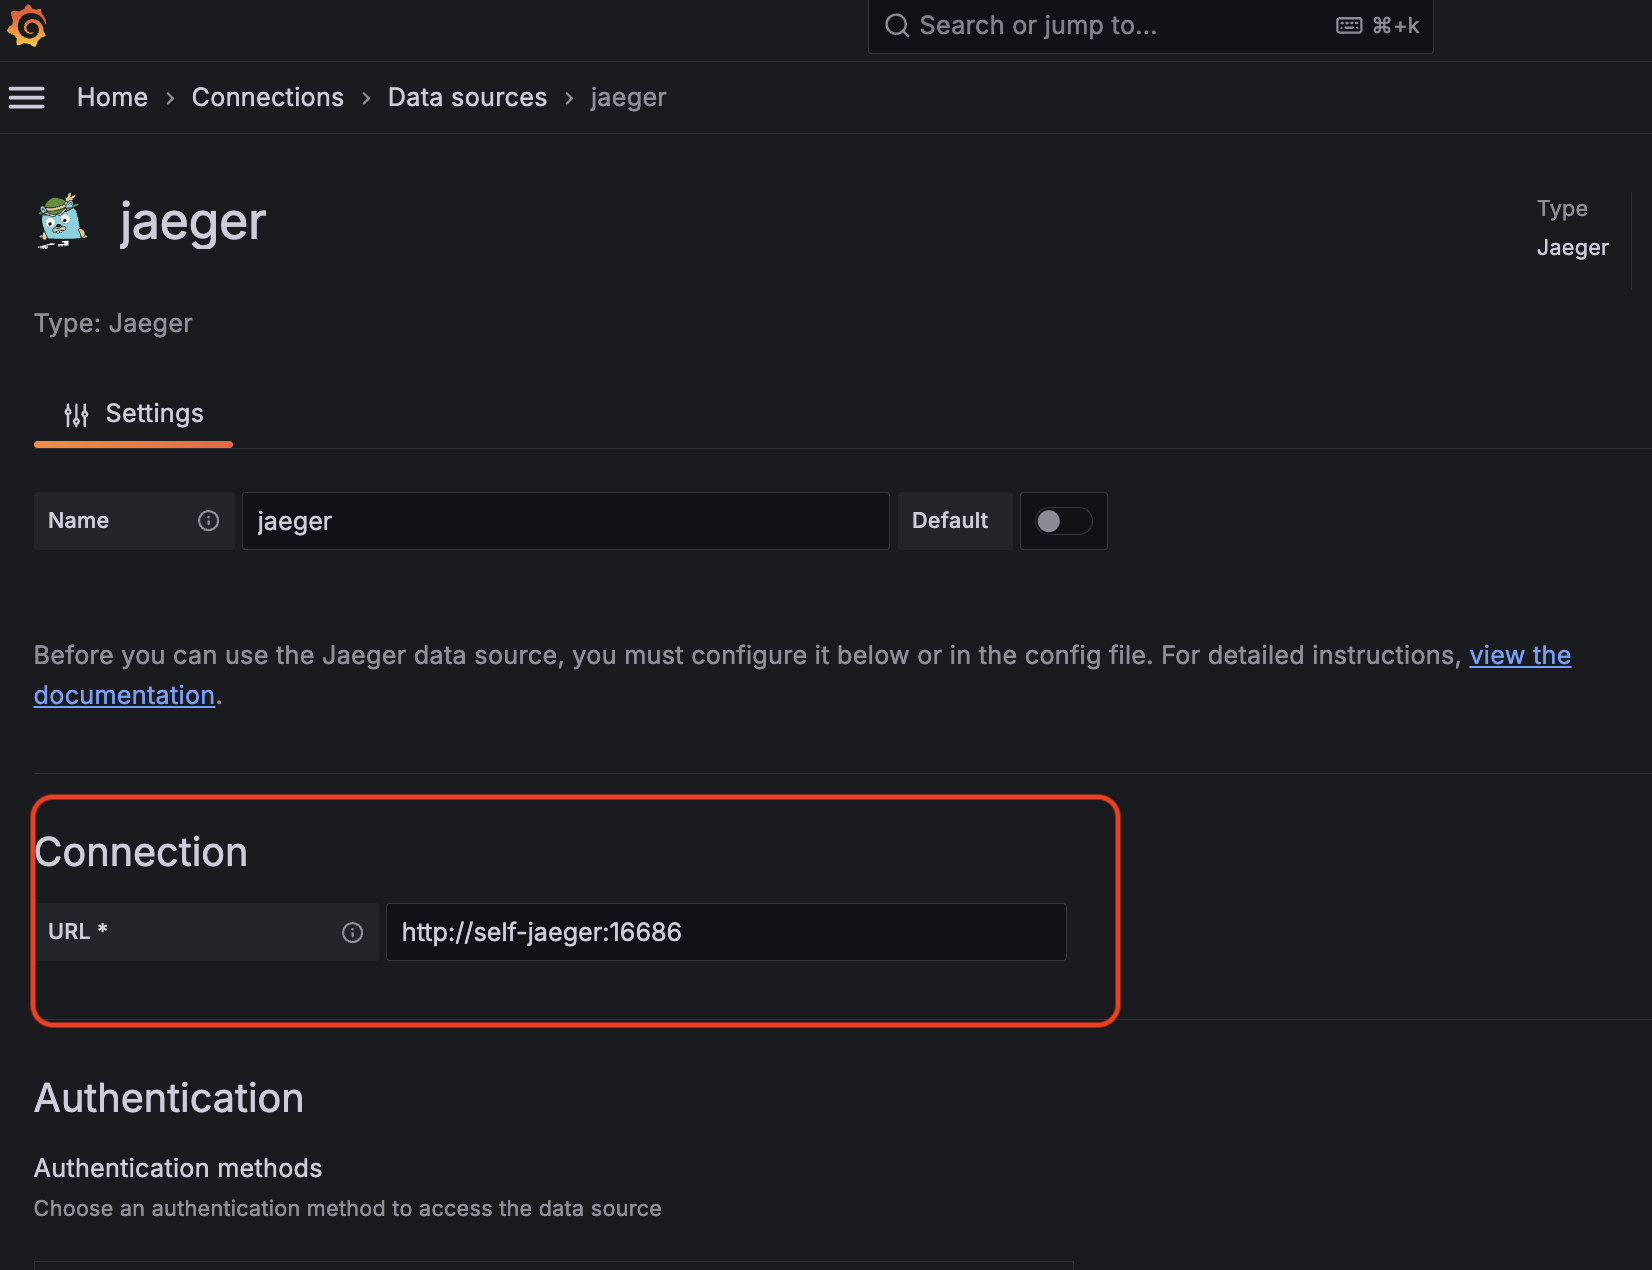Click the Connection section heading
1652x1270 pixels.
point(141,852)
